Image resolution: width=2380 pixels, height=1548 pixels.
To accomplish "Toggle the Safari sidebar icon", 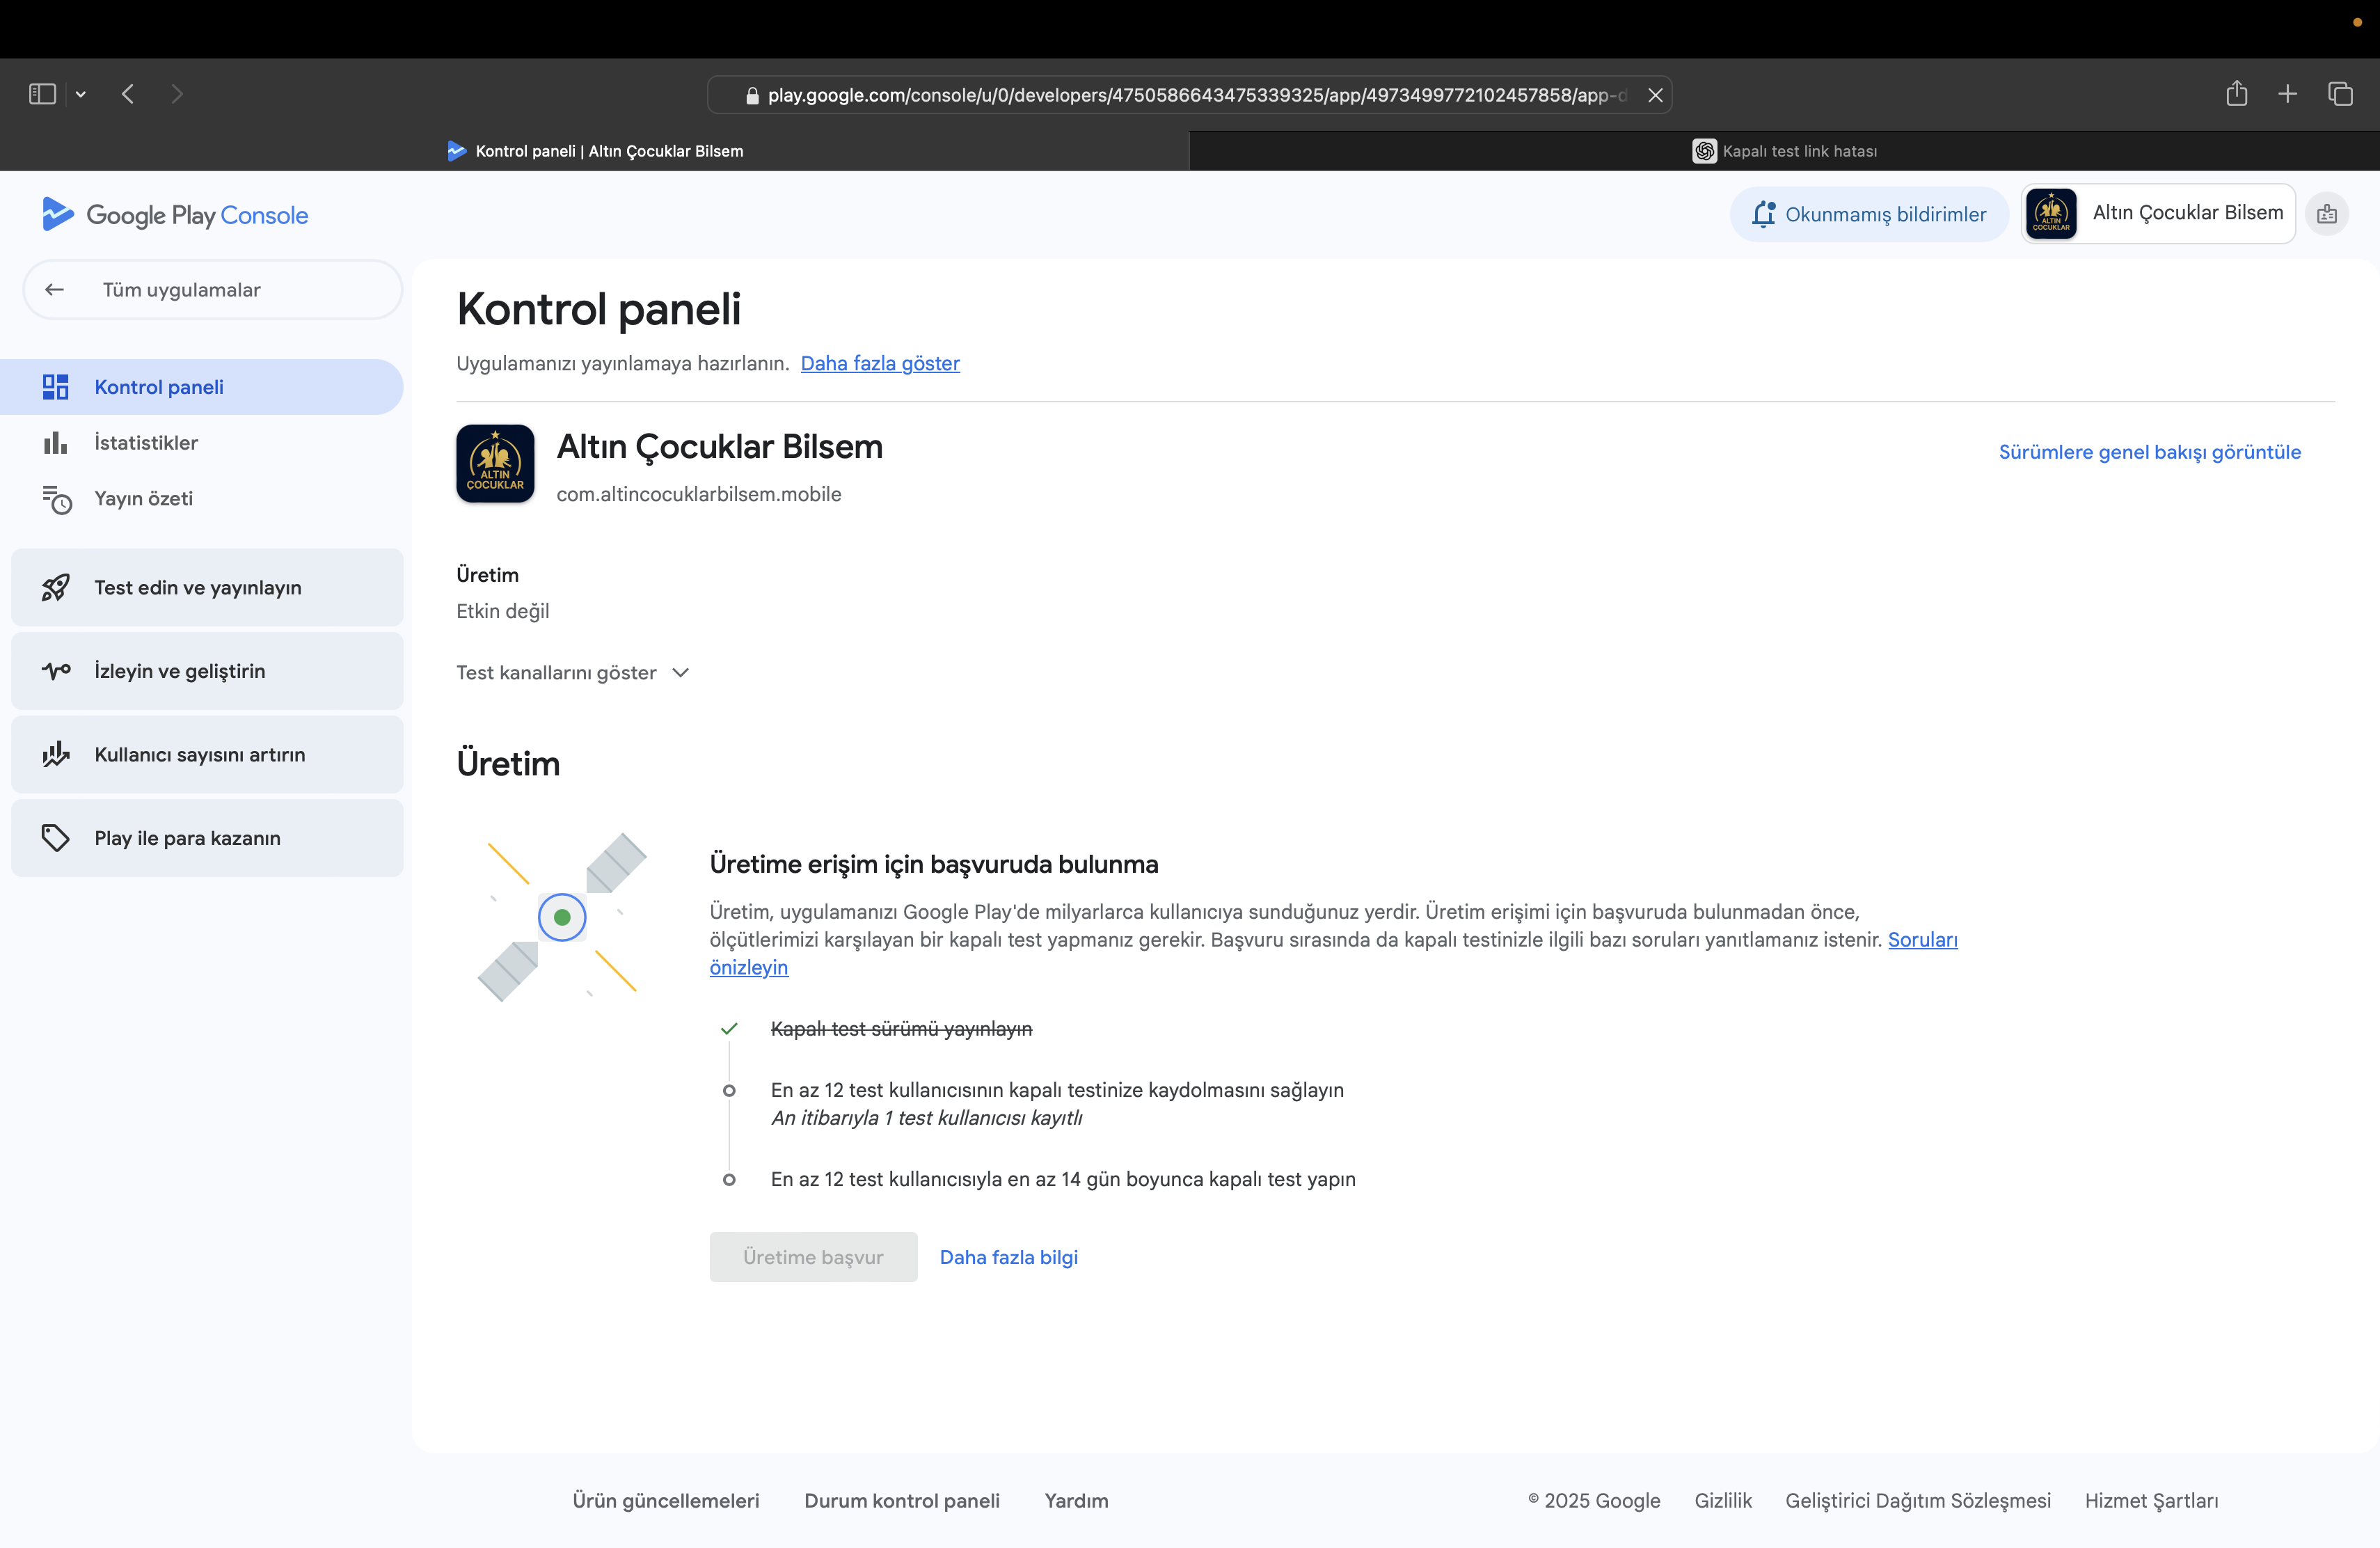I will pos(42,94).
